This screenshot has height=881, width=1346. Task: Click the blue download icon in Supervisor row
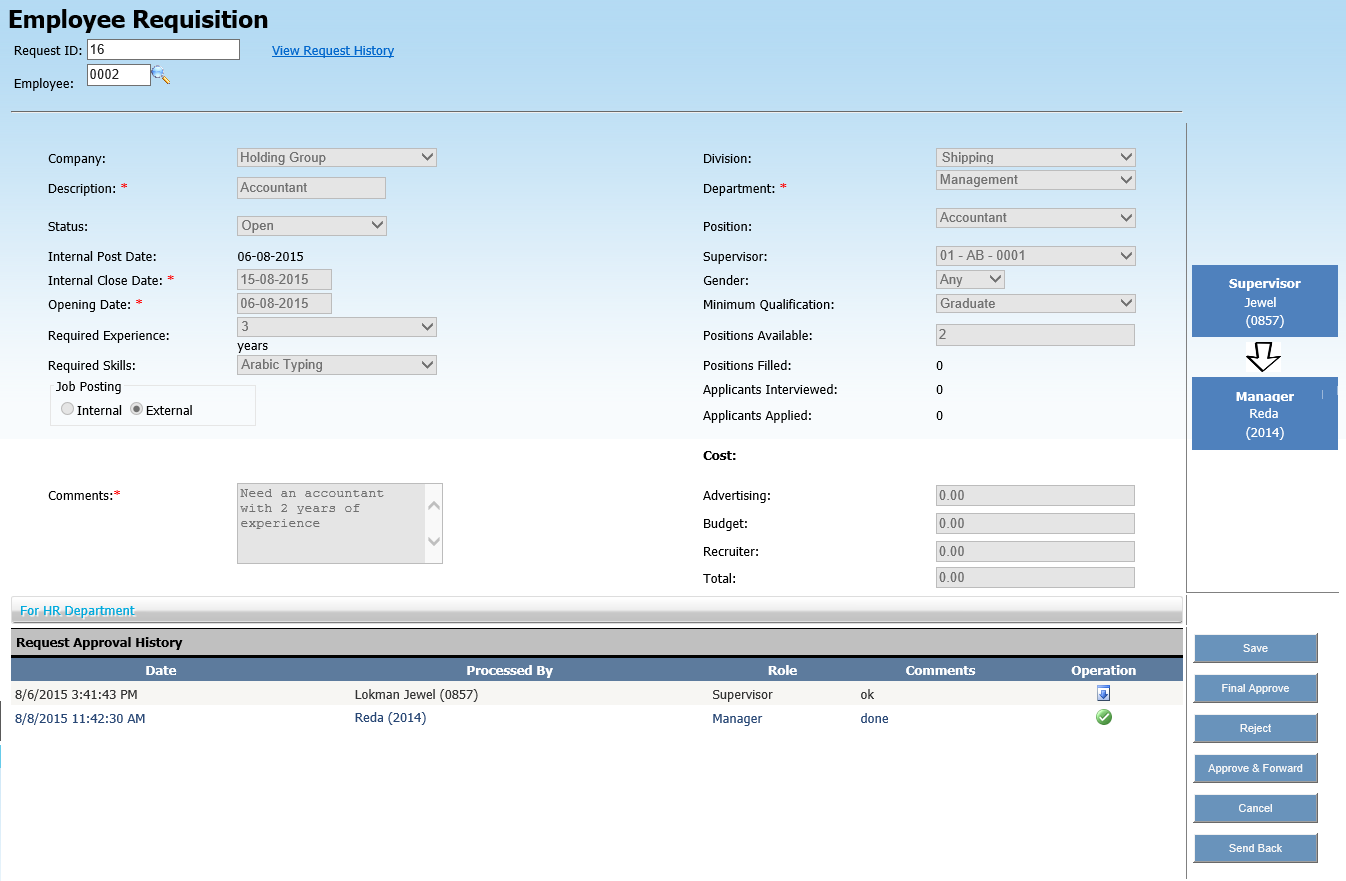pyautogui.click(x=1103, y=694)
